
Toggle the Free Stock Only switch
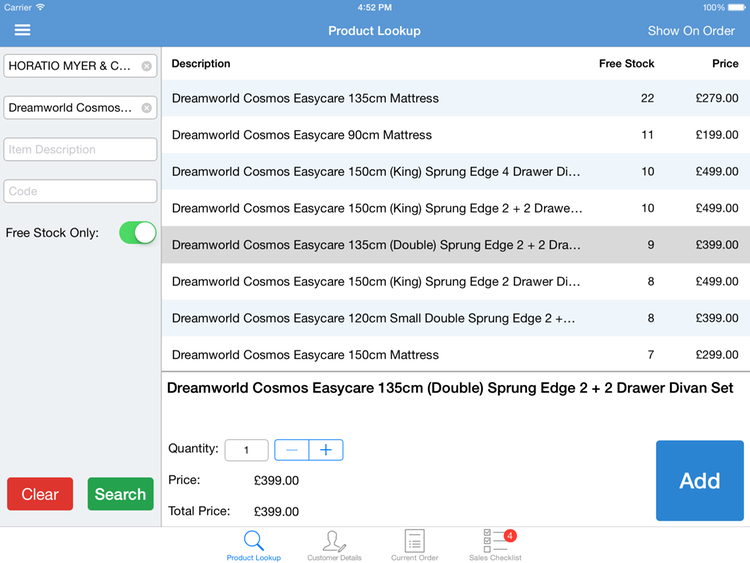tap(138, 233)
